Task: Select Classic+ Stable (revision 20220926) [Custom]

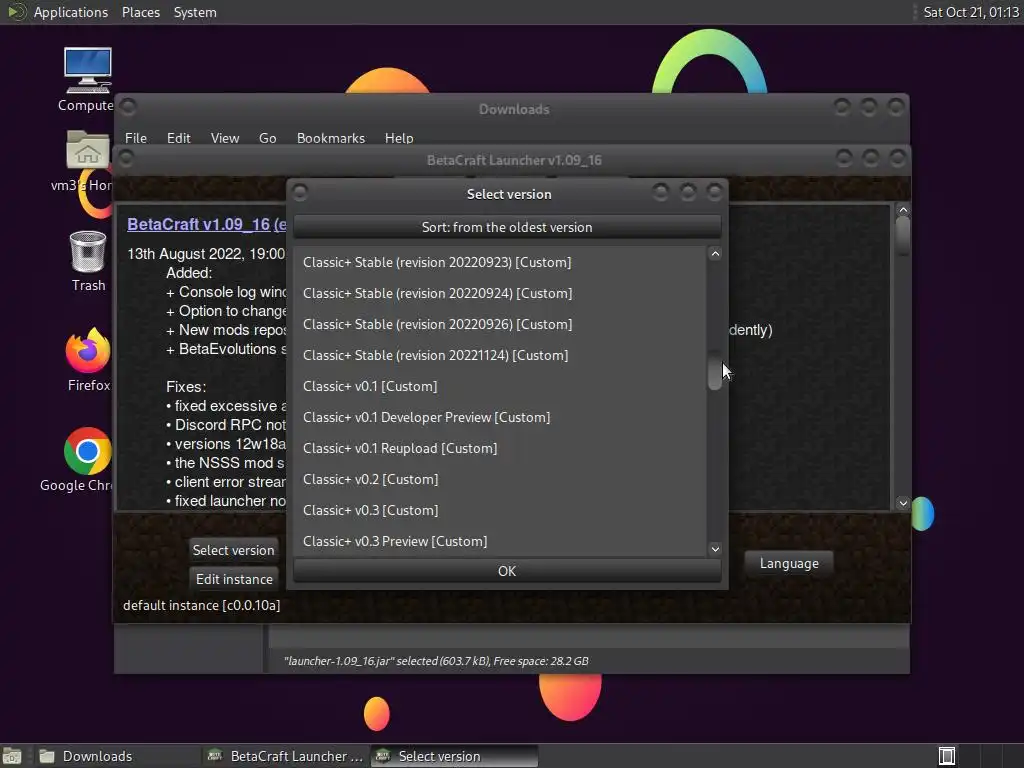Action: click(500, 324)
